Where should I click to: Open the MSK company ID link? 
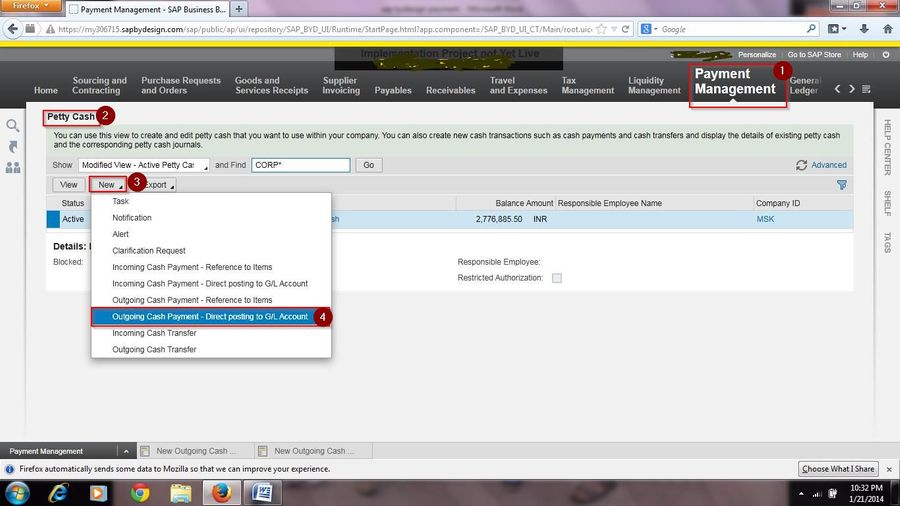coord(765,219)
